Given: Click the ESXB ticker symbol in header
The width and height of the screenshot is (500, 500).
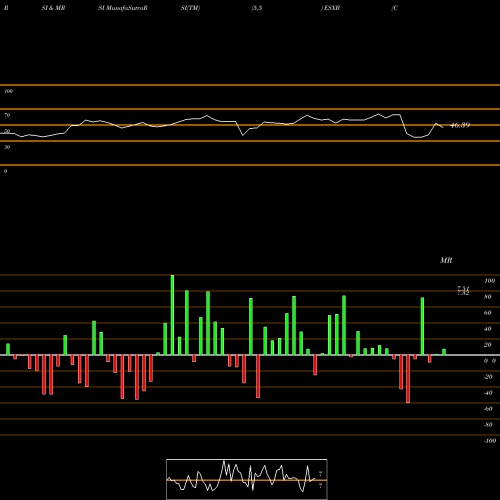Looking at the screenshot, I should point(332,8).
